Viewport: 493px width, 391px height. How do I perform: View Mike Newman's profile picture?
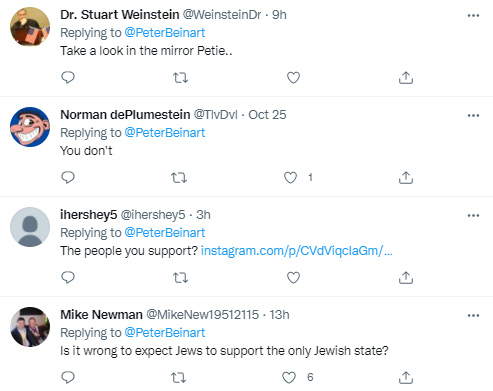point(30,327)
